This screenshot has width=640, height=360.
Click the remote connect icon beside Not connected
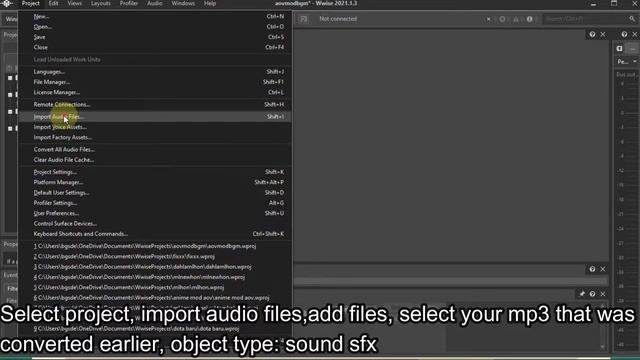click(304, 19)
